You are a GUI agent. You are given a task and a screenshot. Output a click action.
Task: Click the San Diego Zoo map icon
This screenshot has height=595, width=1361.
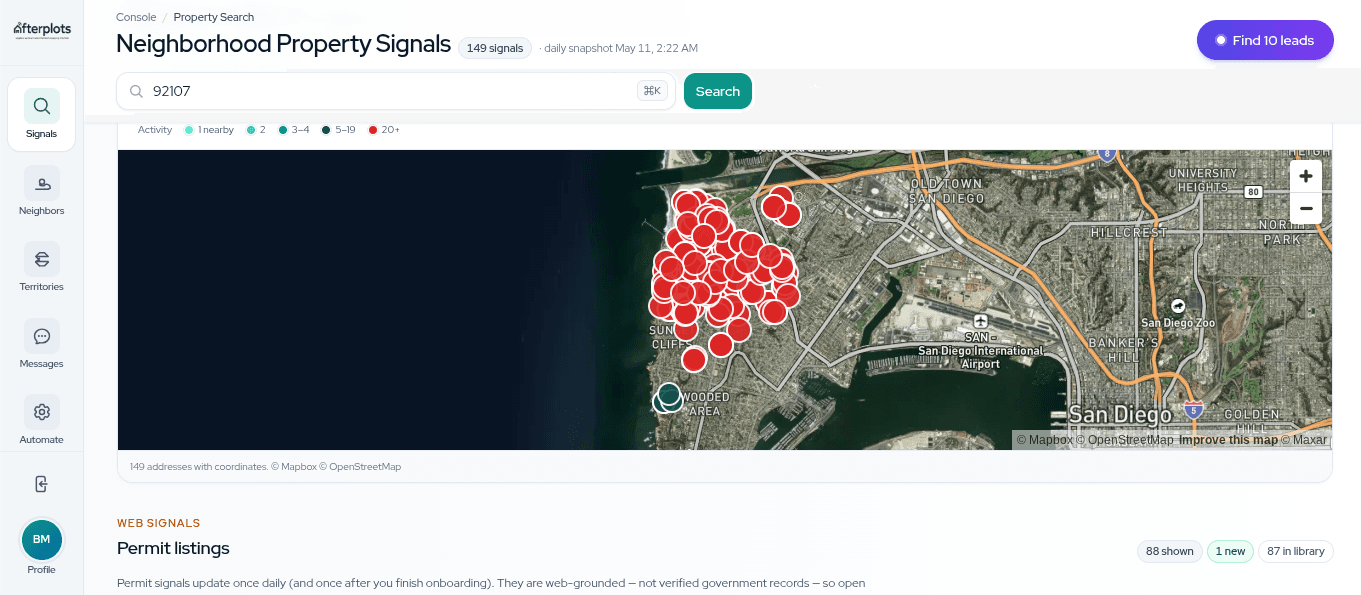(1178, 306)
